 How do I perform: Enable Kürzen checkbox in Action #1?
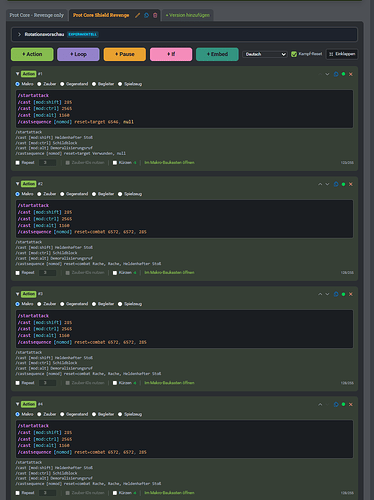click(x=115, y=163)
